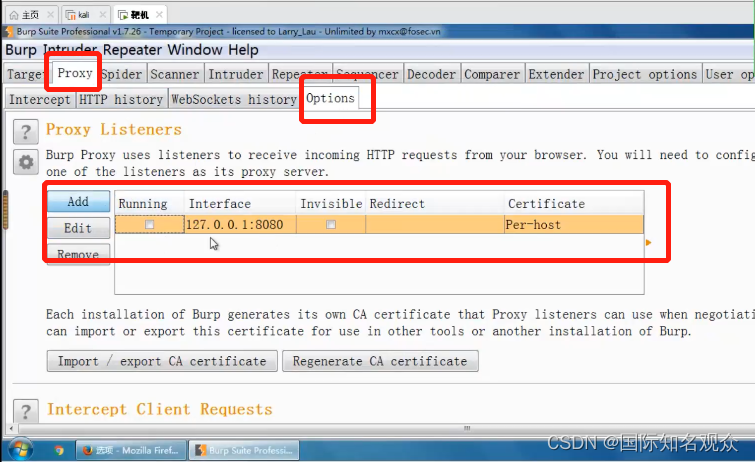The width and height of the screenshot is (755, 462).
Task: Open help for Intercept Client Requests
Action: coord(26,411)
